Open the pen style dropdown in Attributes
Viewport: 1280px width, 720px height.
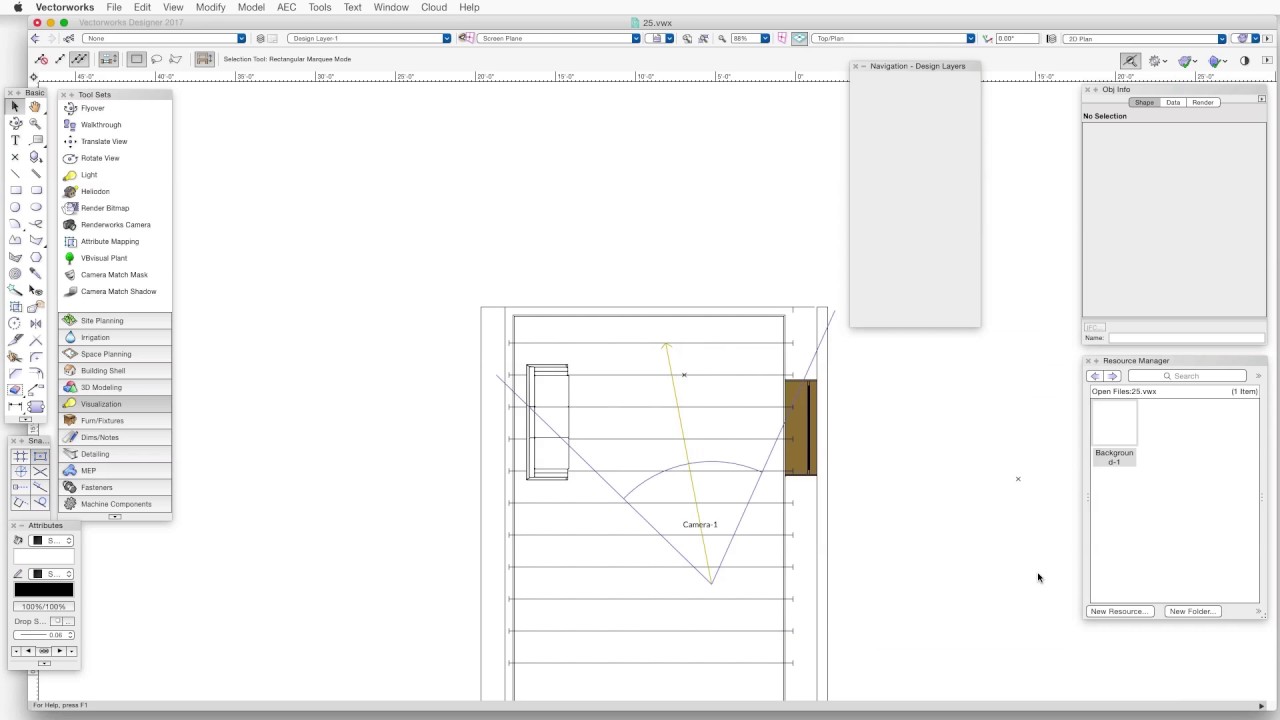[x=53, y=574]
